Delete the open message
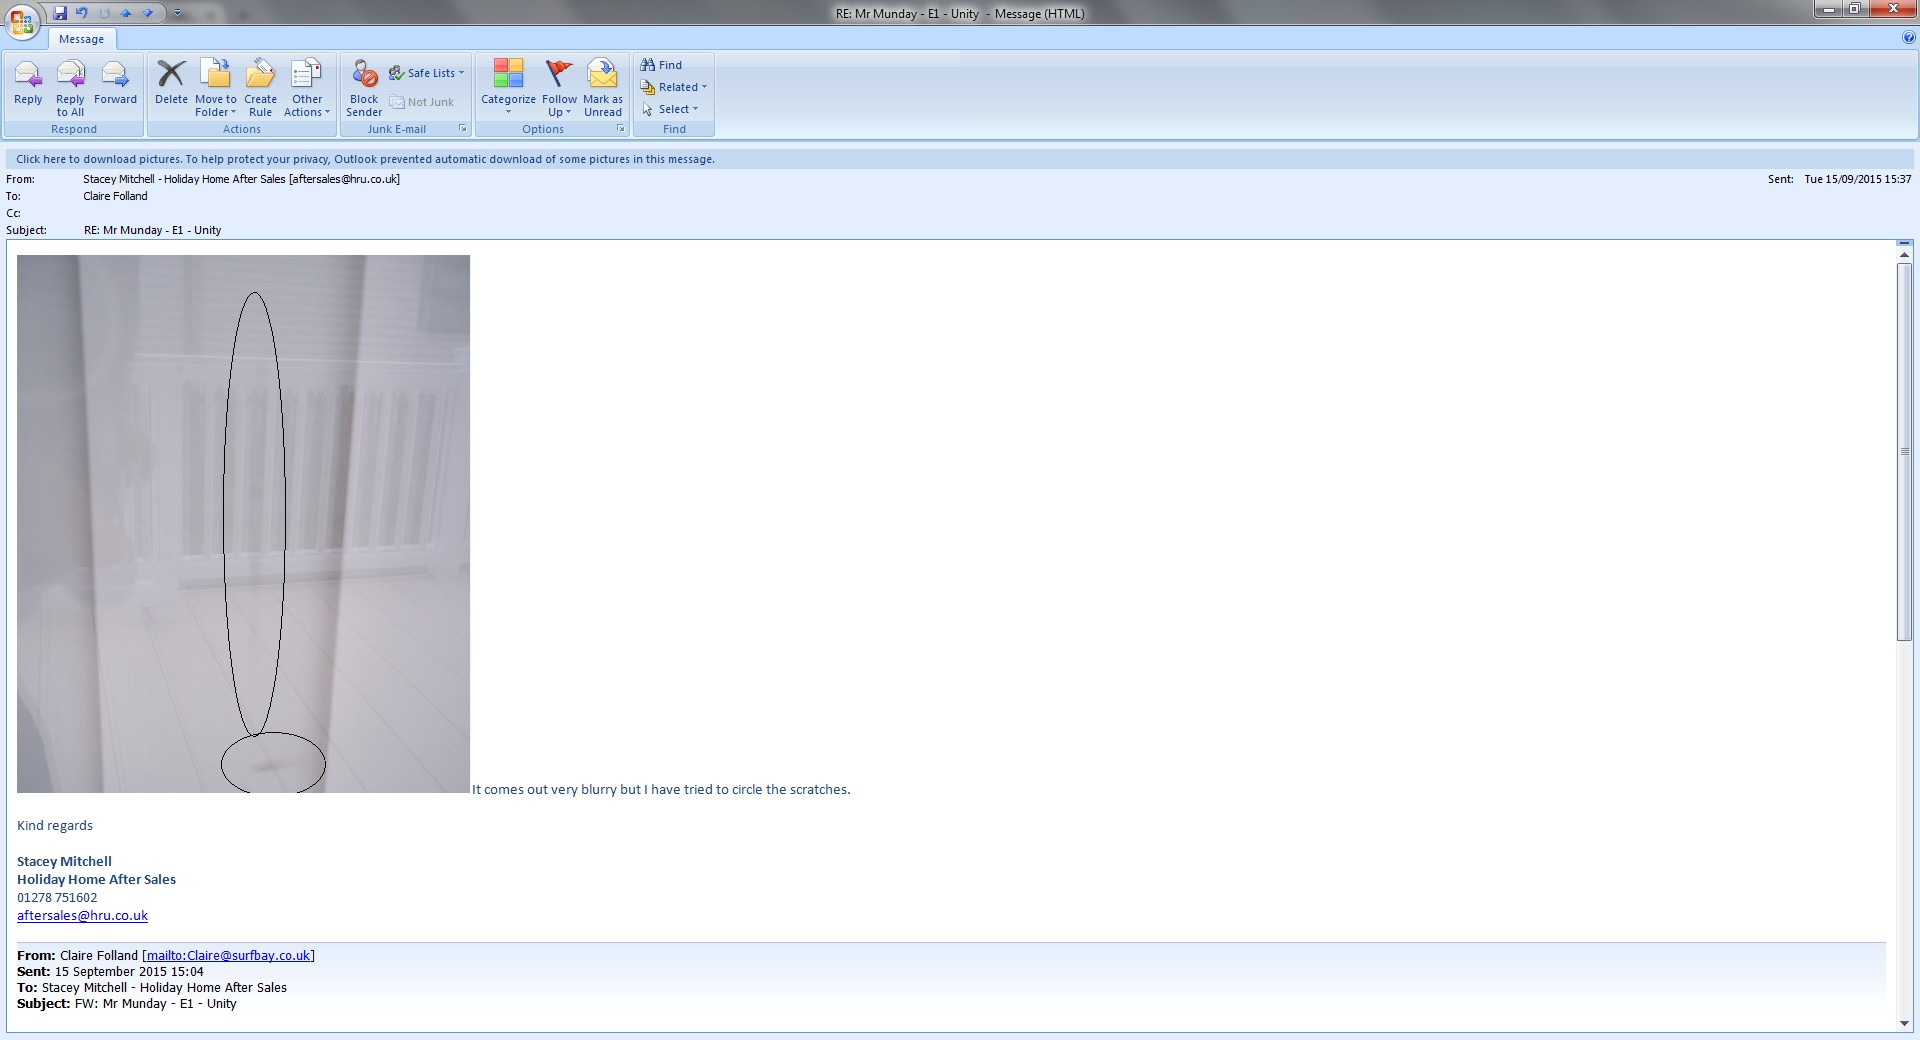This screenshot has width=1920, height=1040. (171, 84)
